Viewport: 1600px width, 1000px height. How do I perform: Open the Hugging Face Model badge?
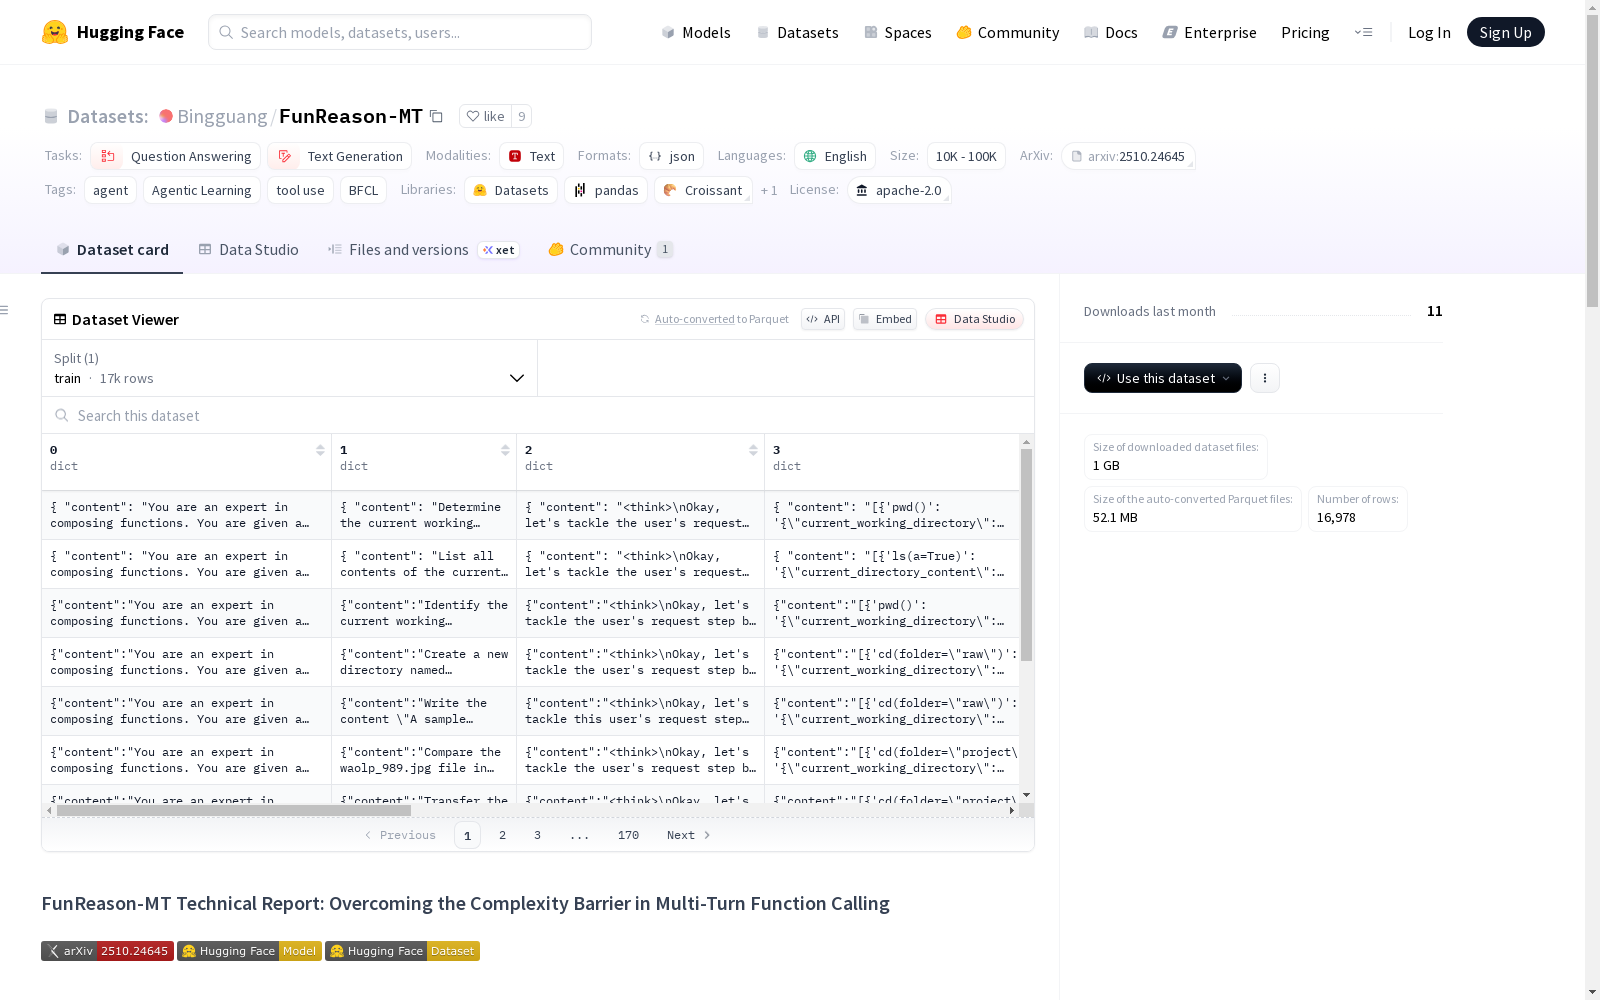[249, 951]
